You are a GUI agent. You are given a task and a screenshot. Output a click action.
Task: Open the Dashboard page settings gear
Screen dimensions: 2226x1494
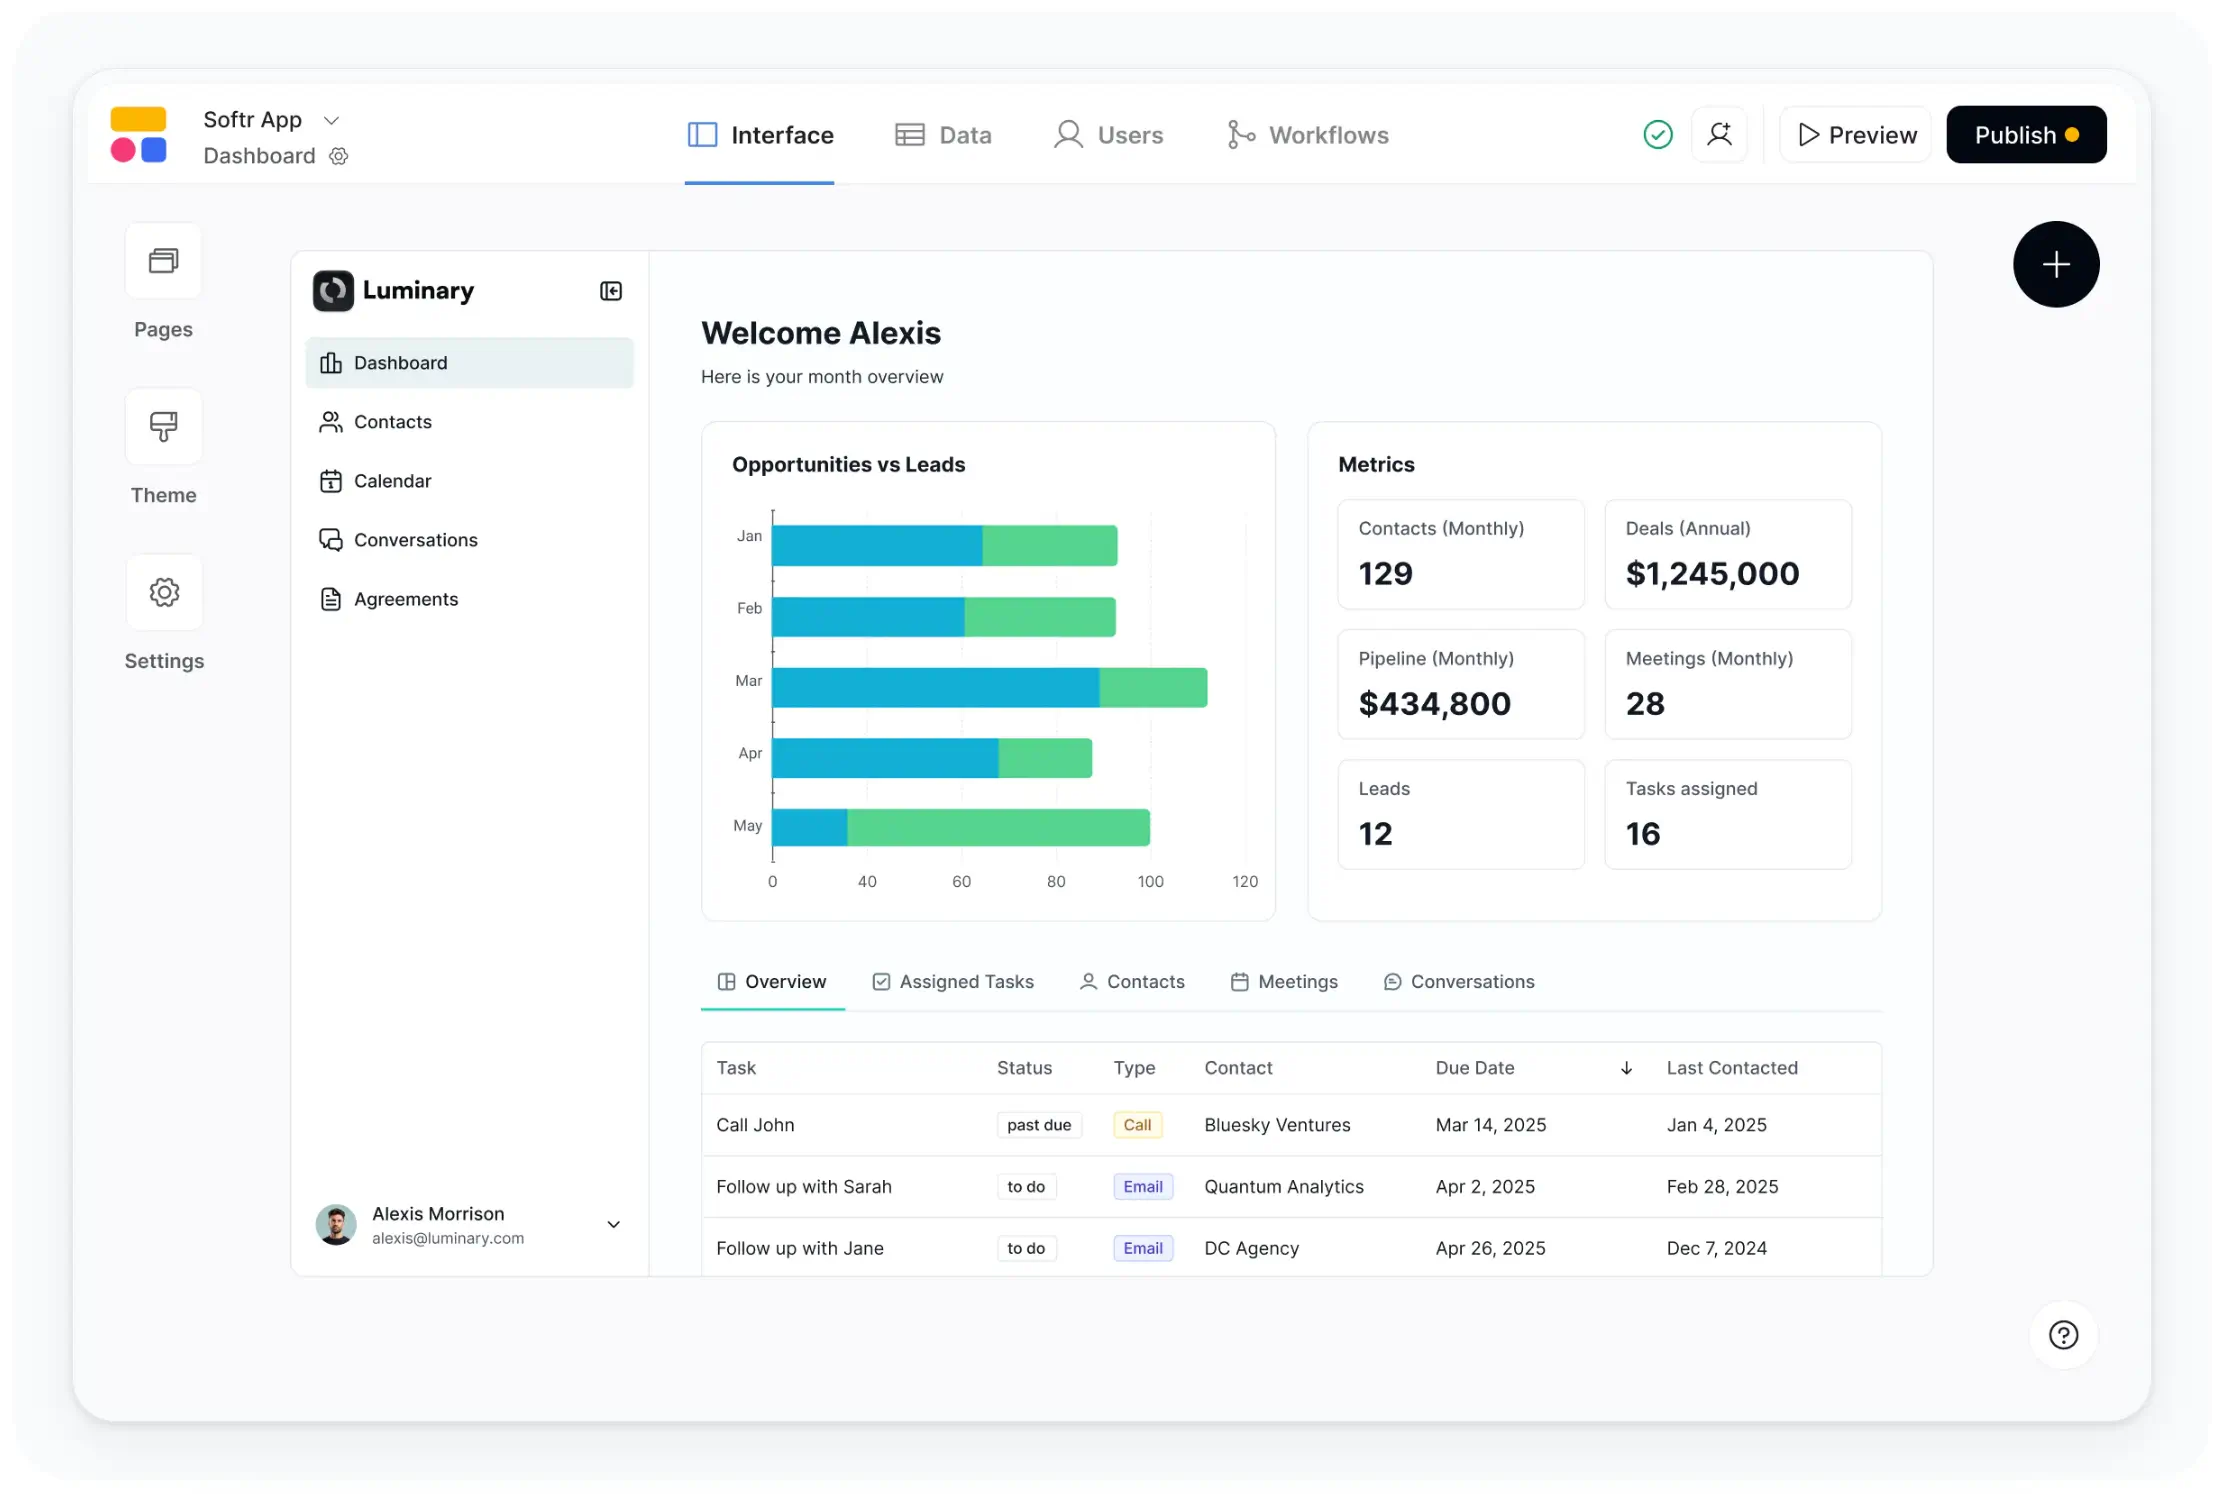(338, 156)
